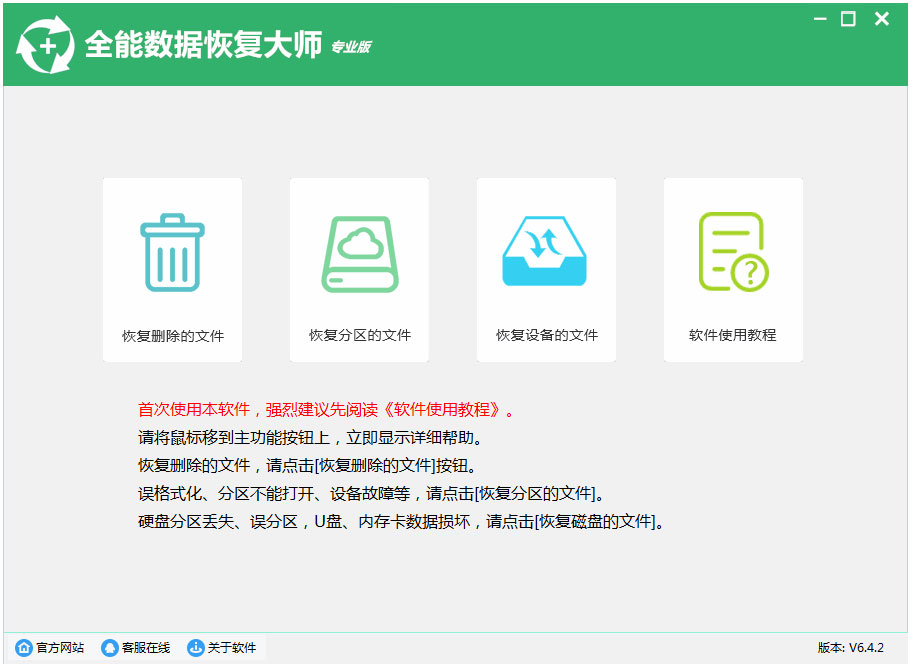Click the info icon beside 关于软件
Image resolution: width=913 pixels, height=669 pixels.
[x=196, y=647]
